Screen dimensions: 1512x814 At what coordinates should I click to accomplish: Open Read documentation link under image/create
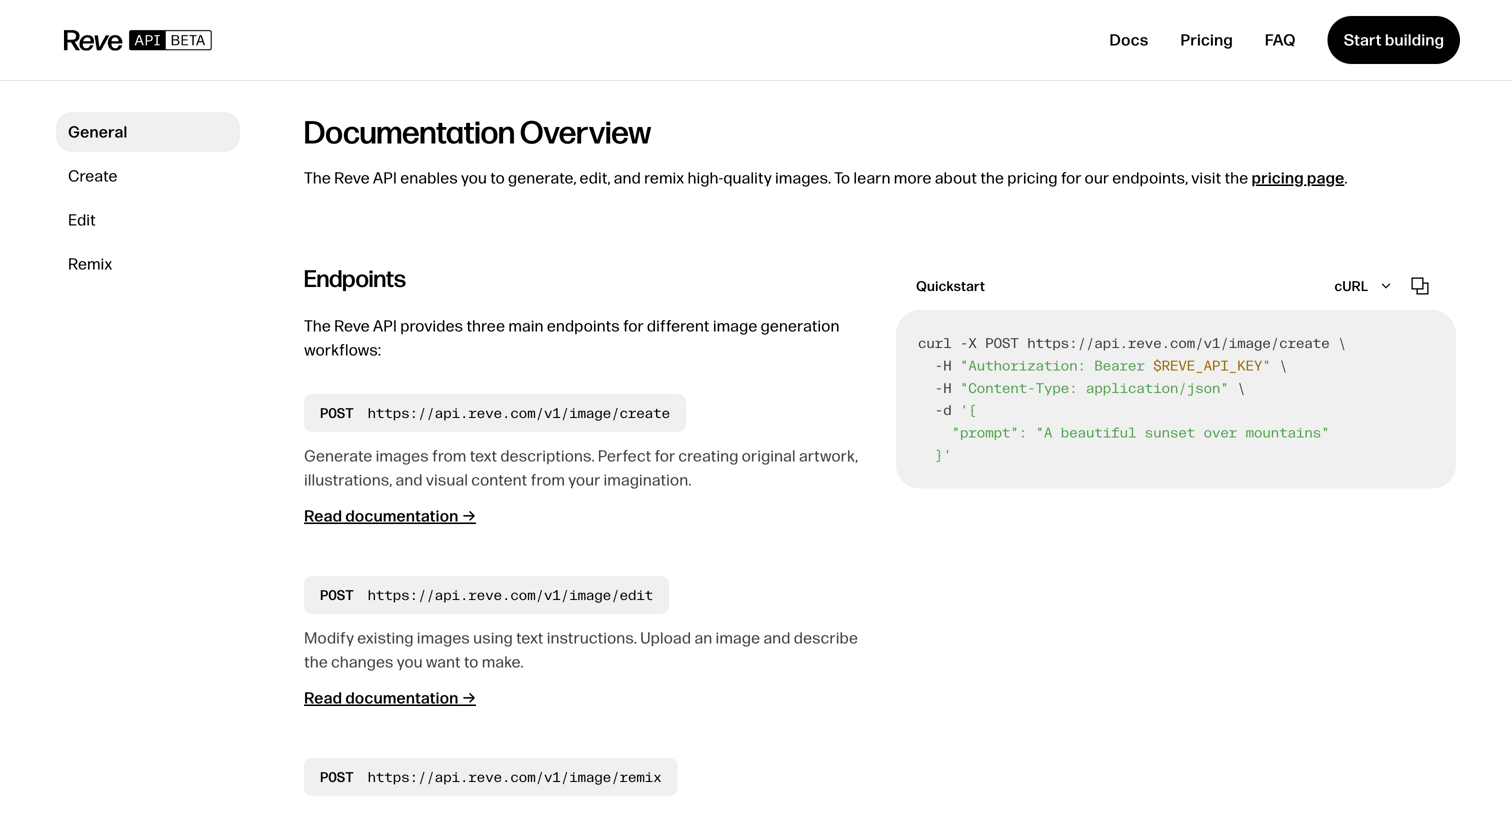[389, 516]
